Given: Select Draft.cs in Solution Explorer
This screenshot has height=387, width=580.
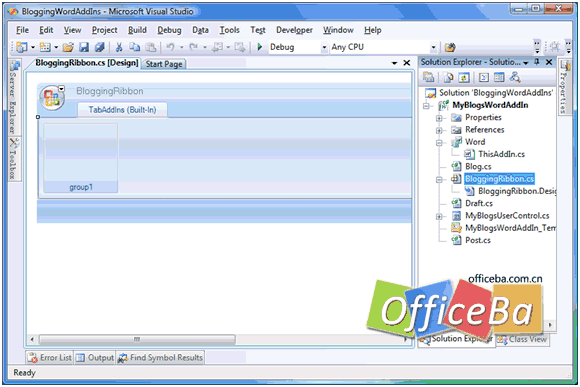Looking at the screenshot, I should 479,203.
